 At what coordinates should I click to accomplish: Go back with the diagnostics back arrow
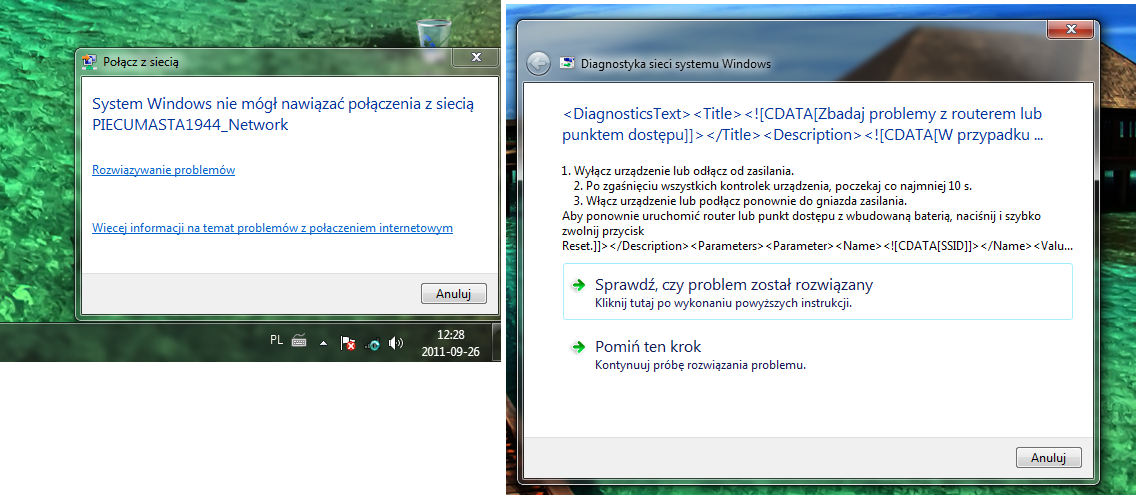coord(538,64)
